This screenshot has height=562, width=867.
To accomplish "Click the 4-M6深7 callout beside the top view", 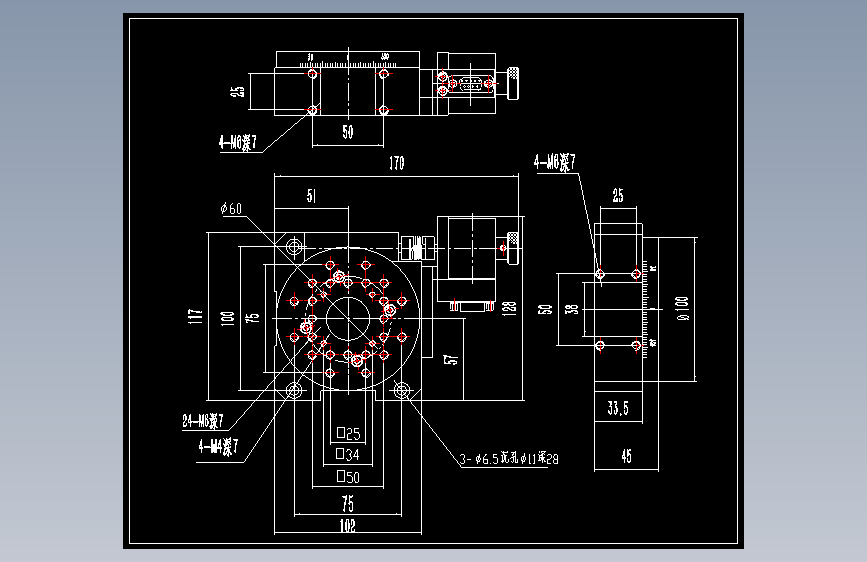I will 238,142.
